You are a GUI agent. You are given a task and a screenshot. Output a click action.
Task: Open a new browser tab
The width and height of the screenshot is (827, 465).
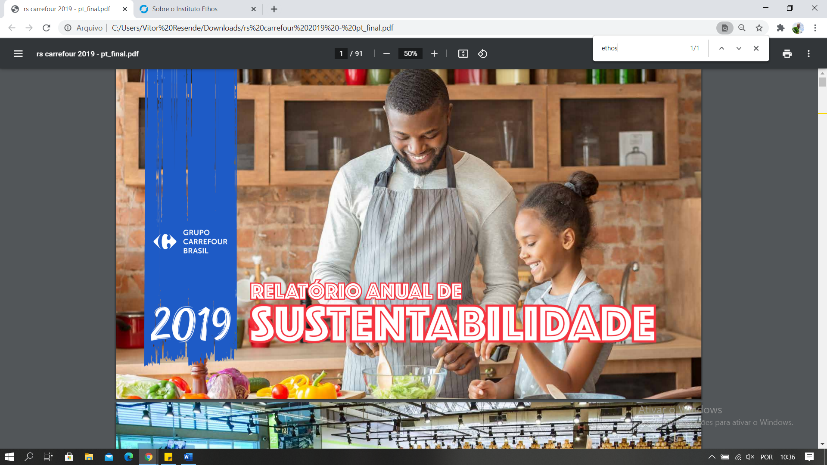(274, 8)
